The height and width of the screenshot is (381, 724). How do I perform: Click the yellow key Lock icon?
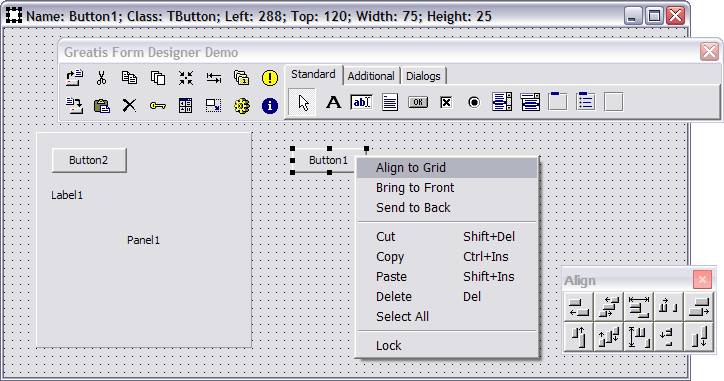(x=158, y=106)
